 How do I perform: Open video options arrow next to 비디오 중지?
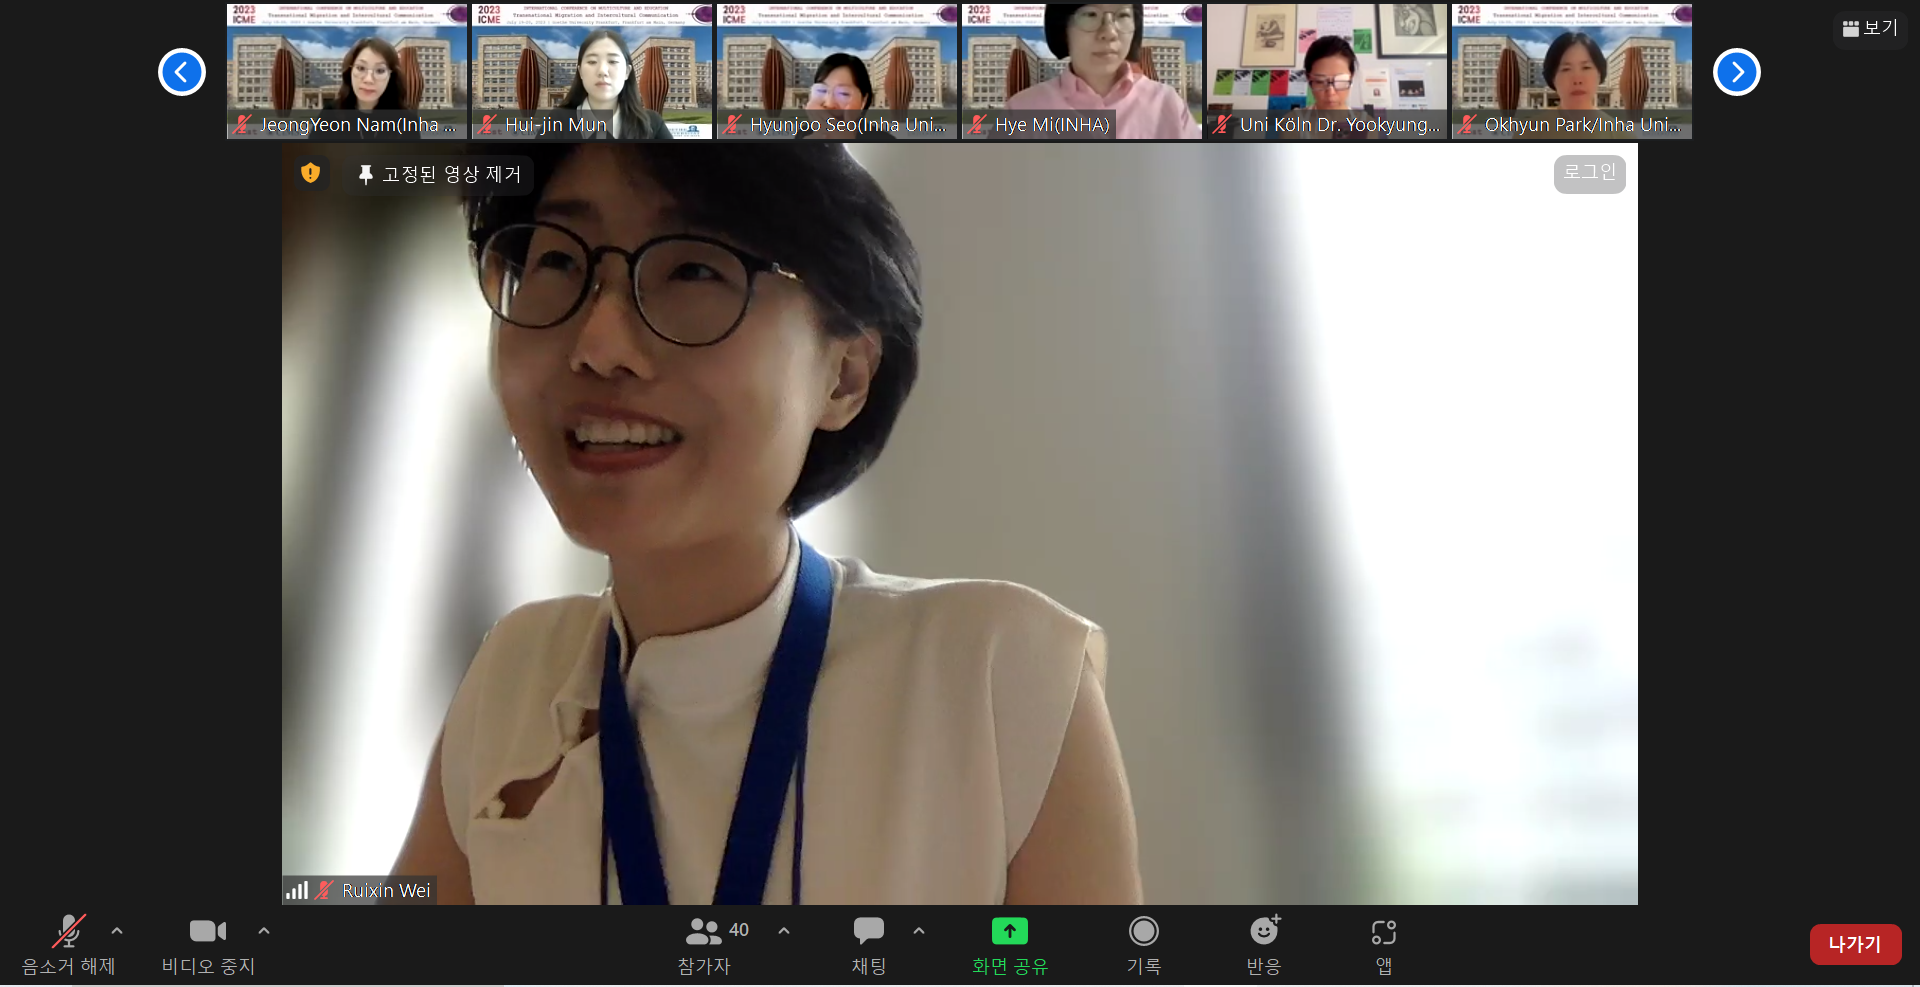pos(264,931)
